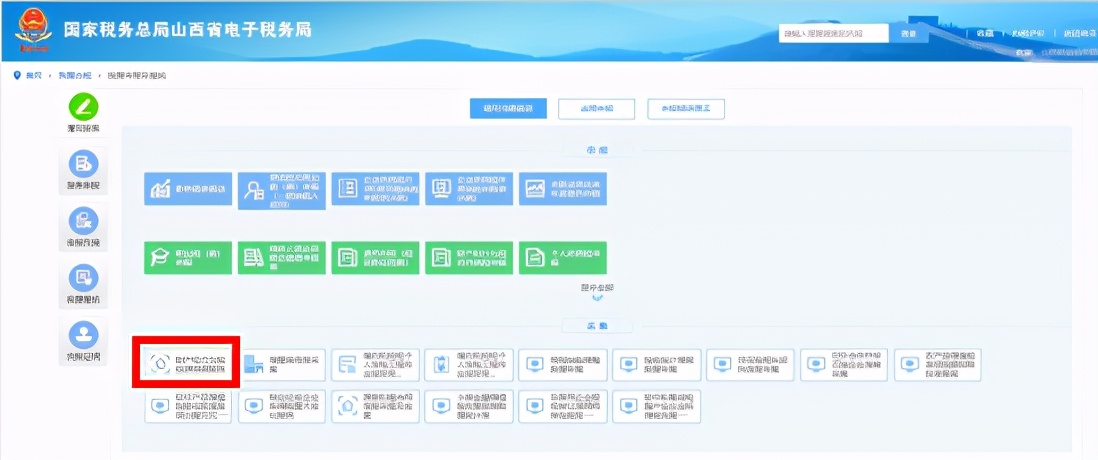Viewport: 1098px width, 460px height.
Task: Select the highlighted blue tab above the panel
Action: (508, 108)
